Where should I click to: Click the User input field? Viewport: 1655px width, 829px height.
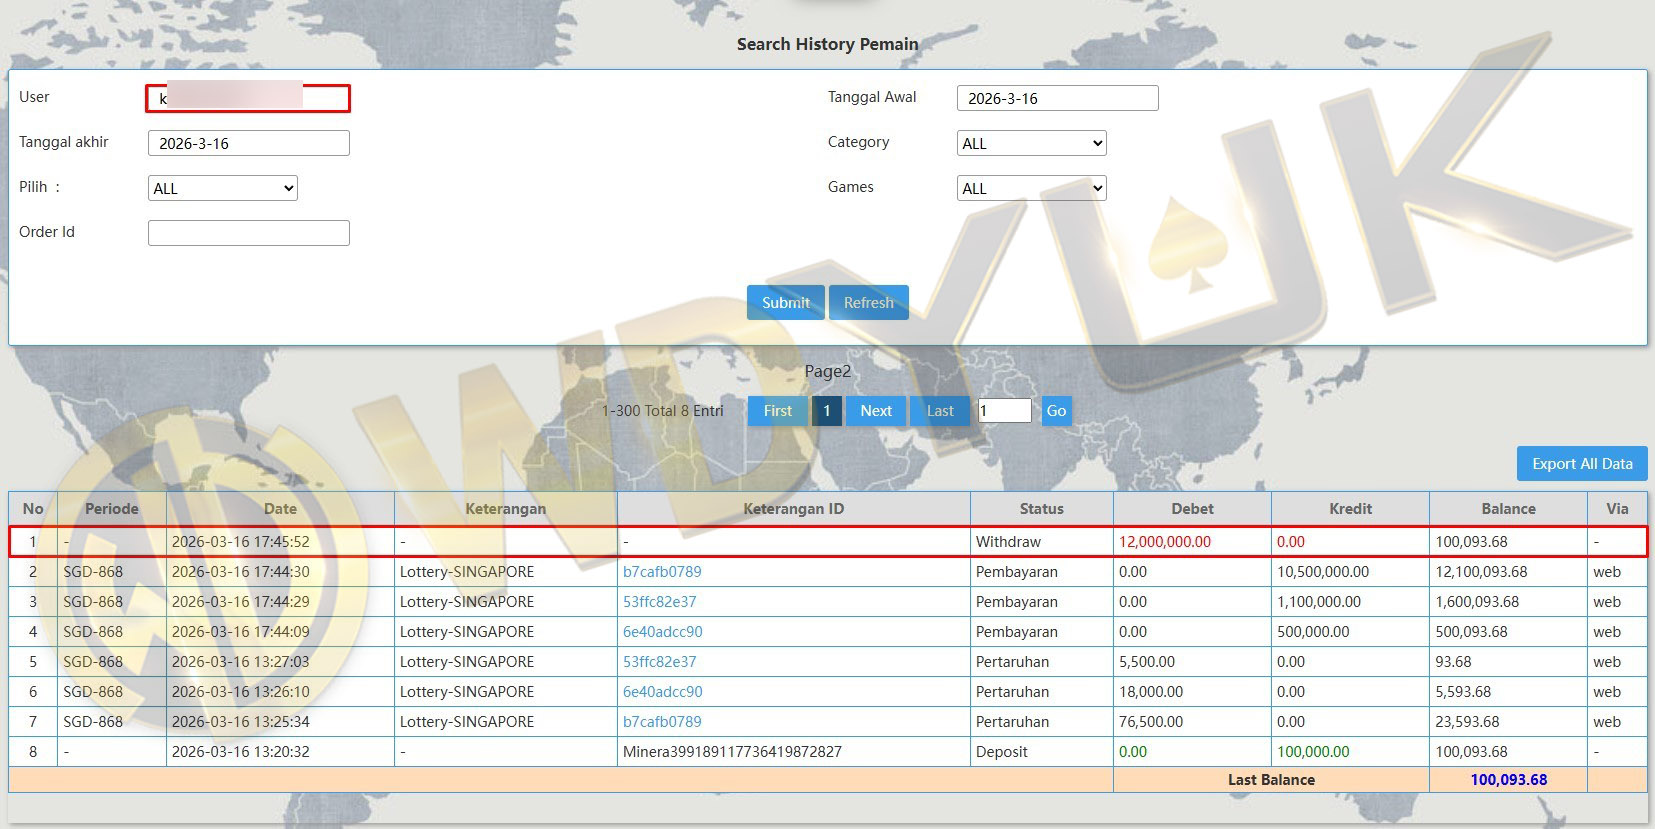pyautogui.click(x=248, y=98)
